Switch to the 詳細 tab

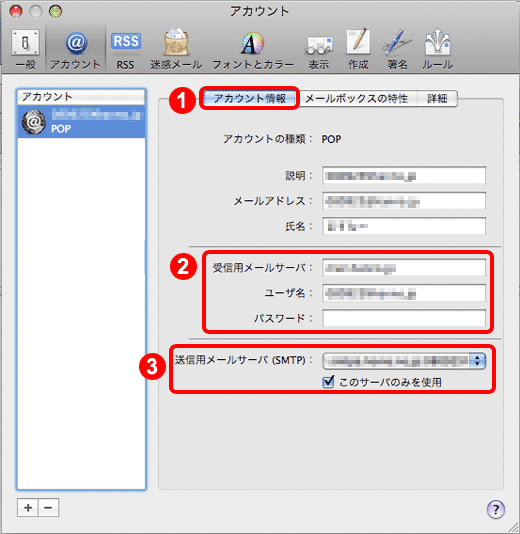click(x=437, y=98)
